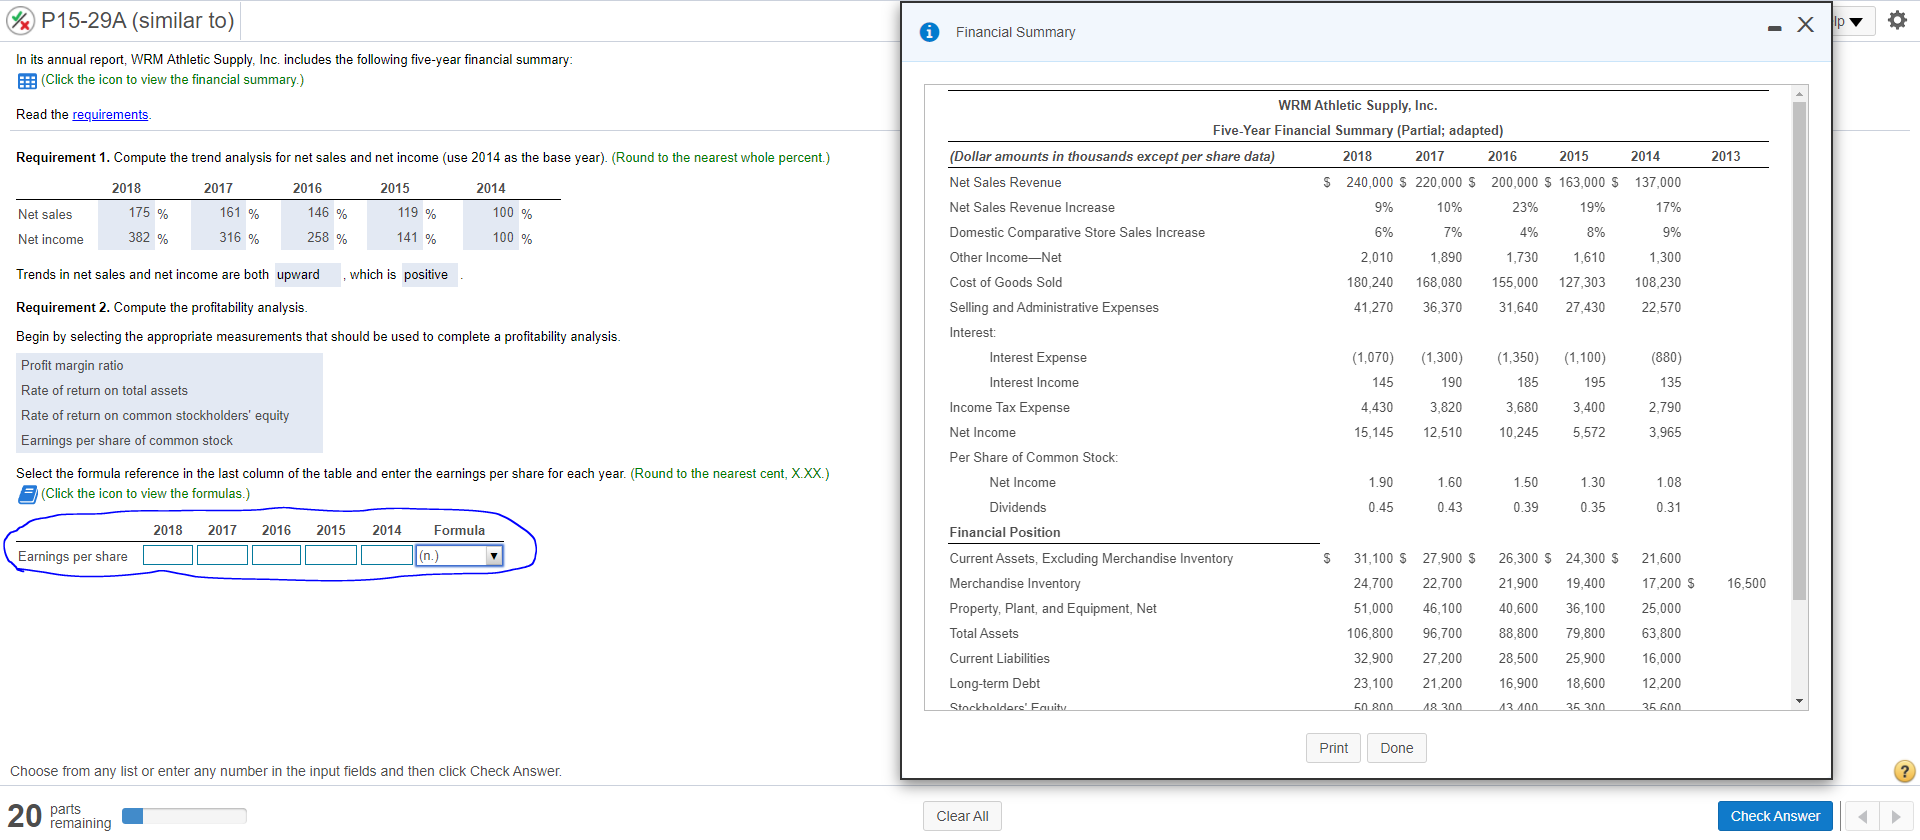Click 'Income Tax Expense' row label
The height and width of the screenshot is (840, 1920).
(1009, 408)
